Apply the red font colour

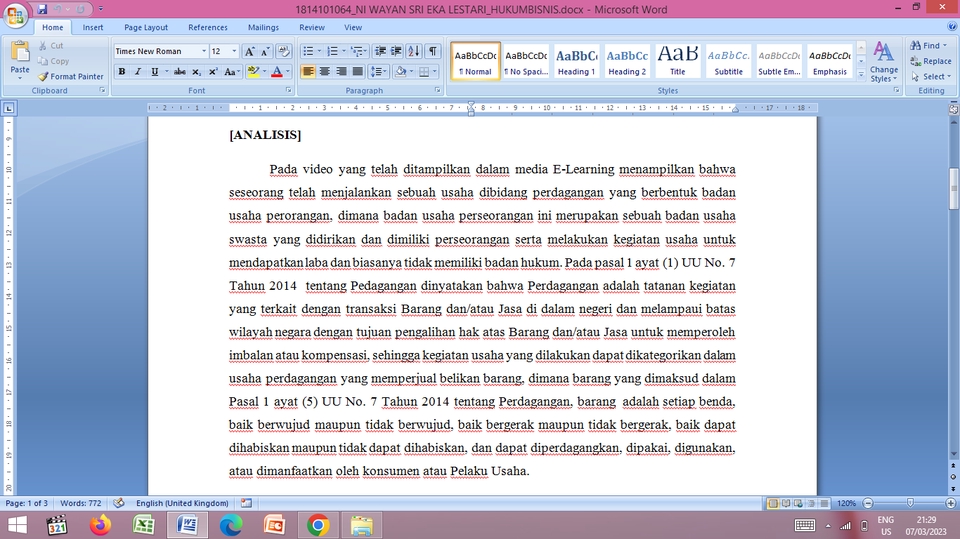[277, 72]
